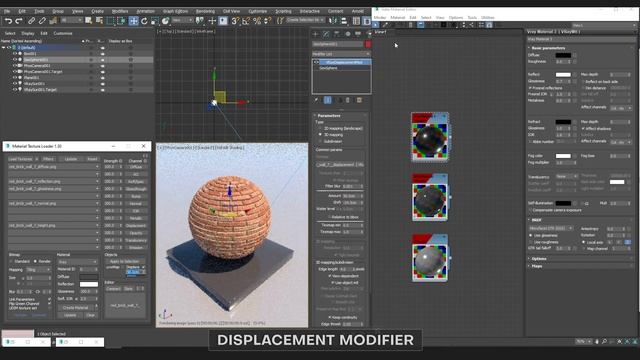Toggle visibility eye of Plane001 in scene explorer
The height and width of the screenshot is (360, 640).
click(x=15, y=78)
